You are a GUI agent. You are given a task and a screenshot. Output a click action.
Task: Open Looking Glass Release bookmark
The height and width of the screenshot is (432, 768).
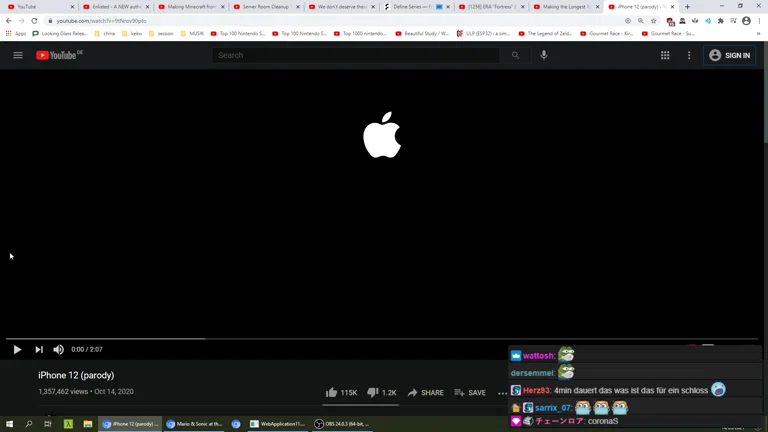(60, 34)
